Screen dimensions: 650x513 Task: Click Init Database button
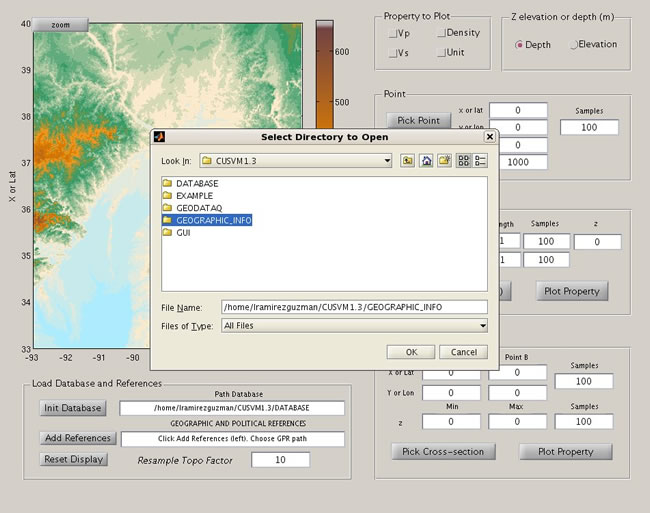[x=73, y=408]
